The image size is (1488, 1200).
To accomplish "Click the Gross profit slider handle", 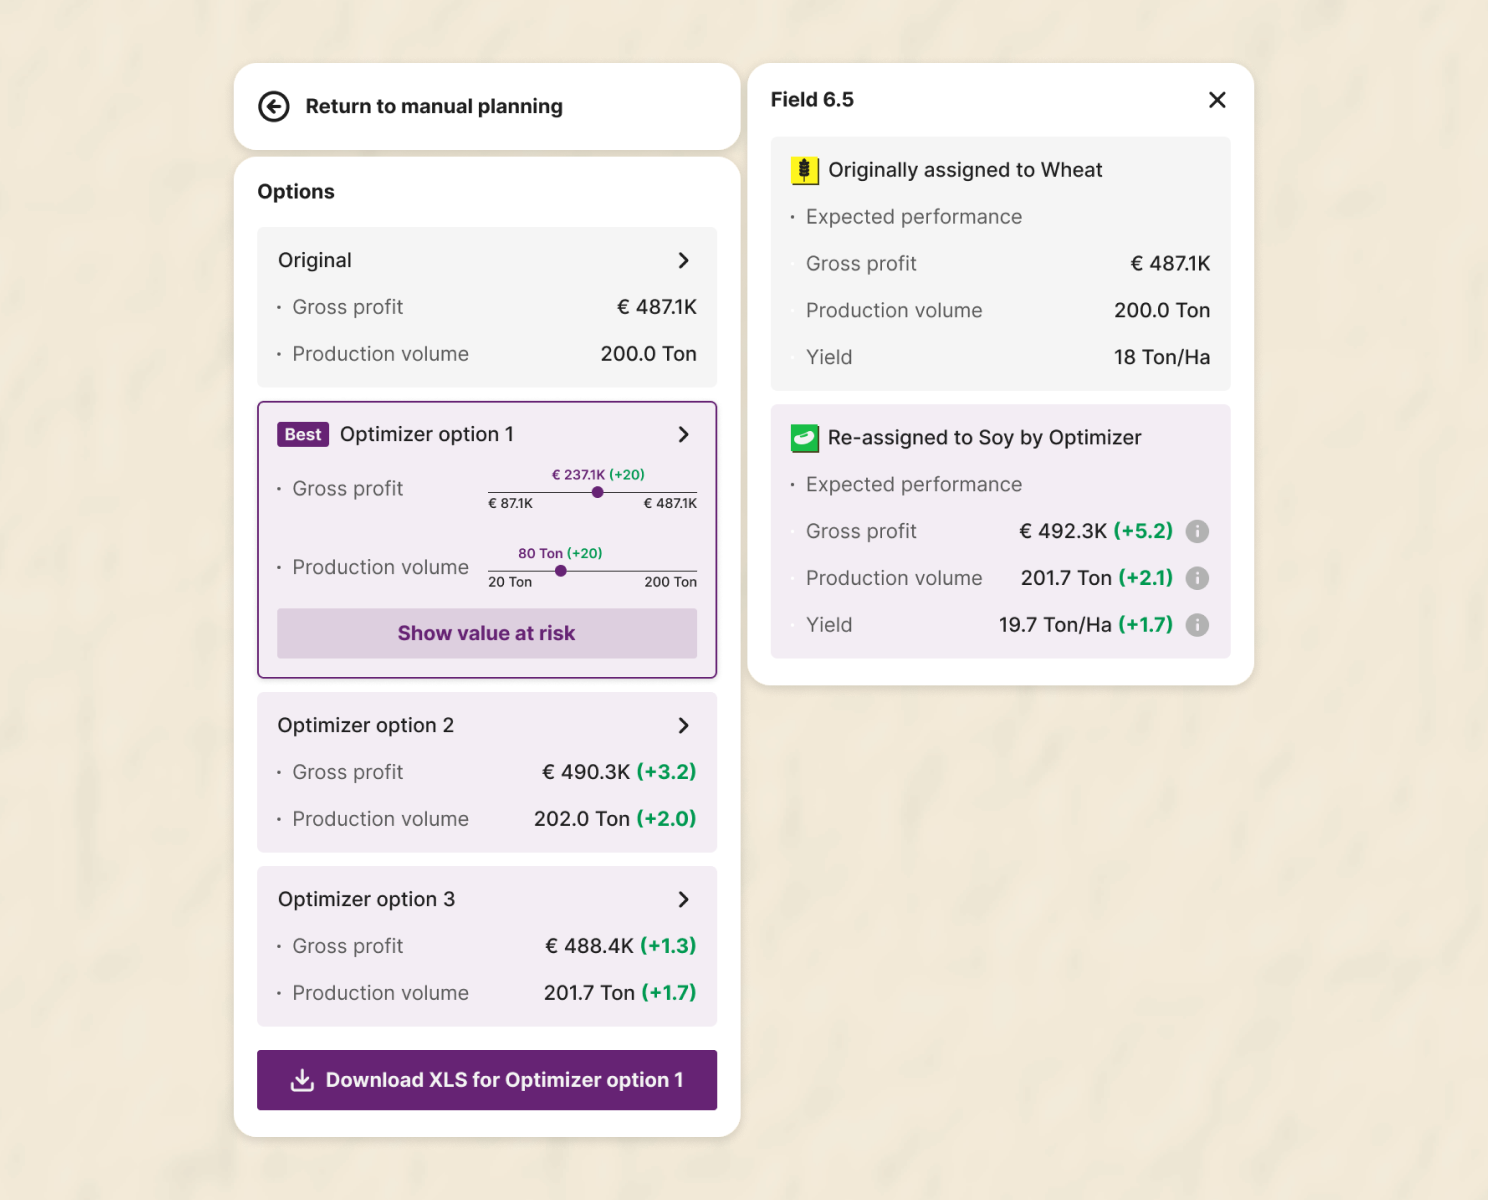I will (x=598, y=492).
